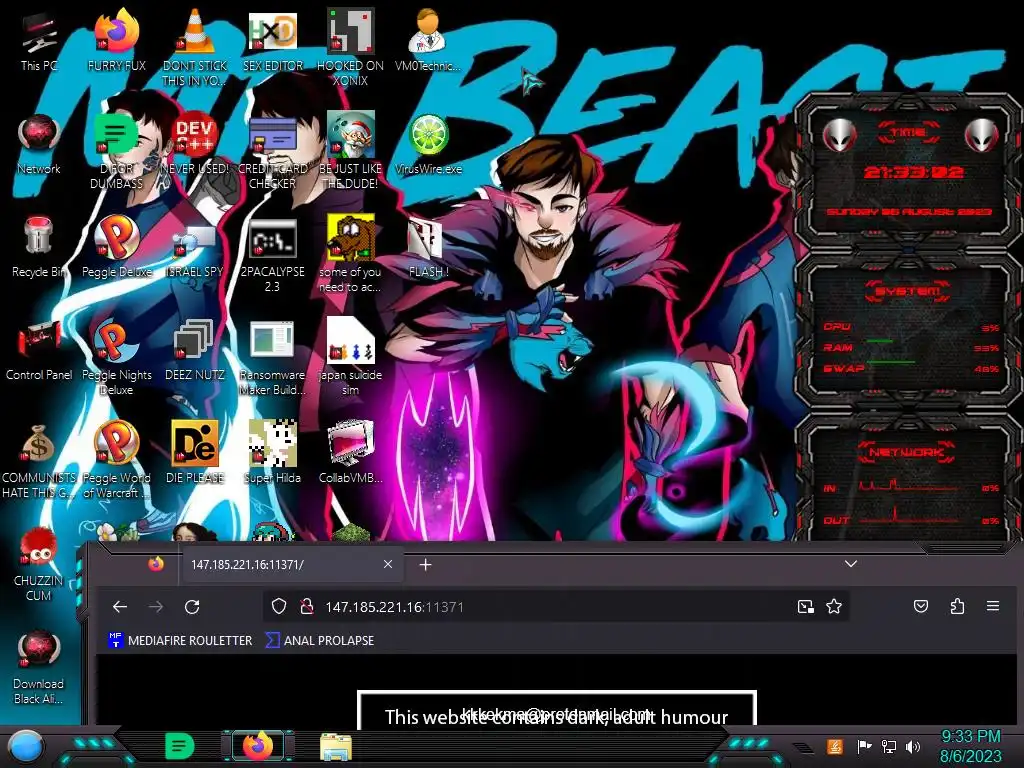Open Firefox extensions puzzle icon
This screenshot has height=768, width=1024.
957,607
